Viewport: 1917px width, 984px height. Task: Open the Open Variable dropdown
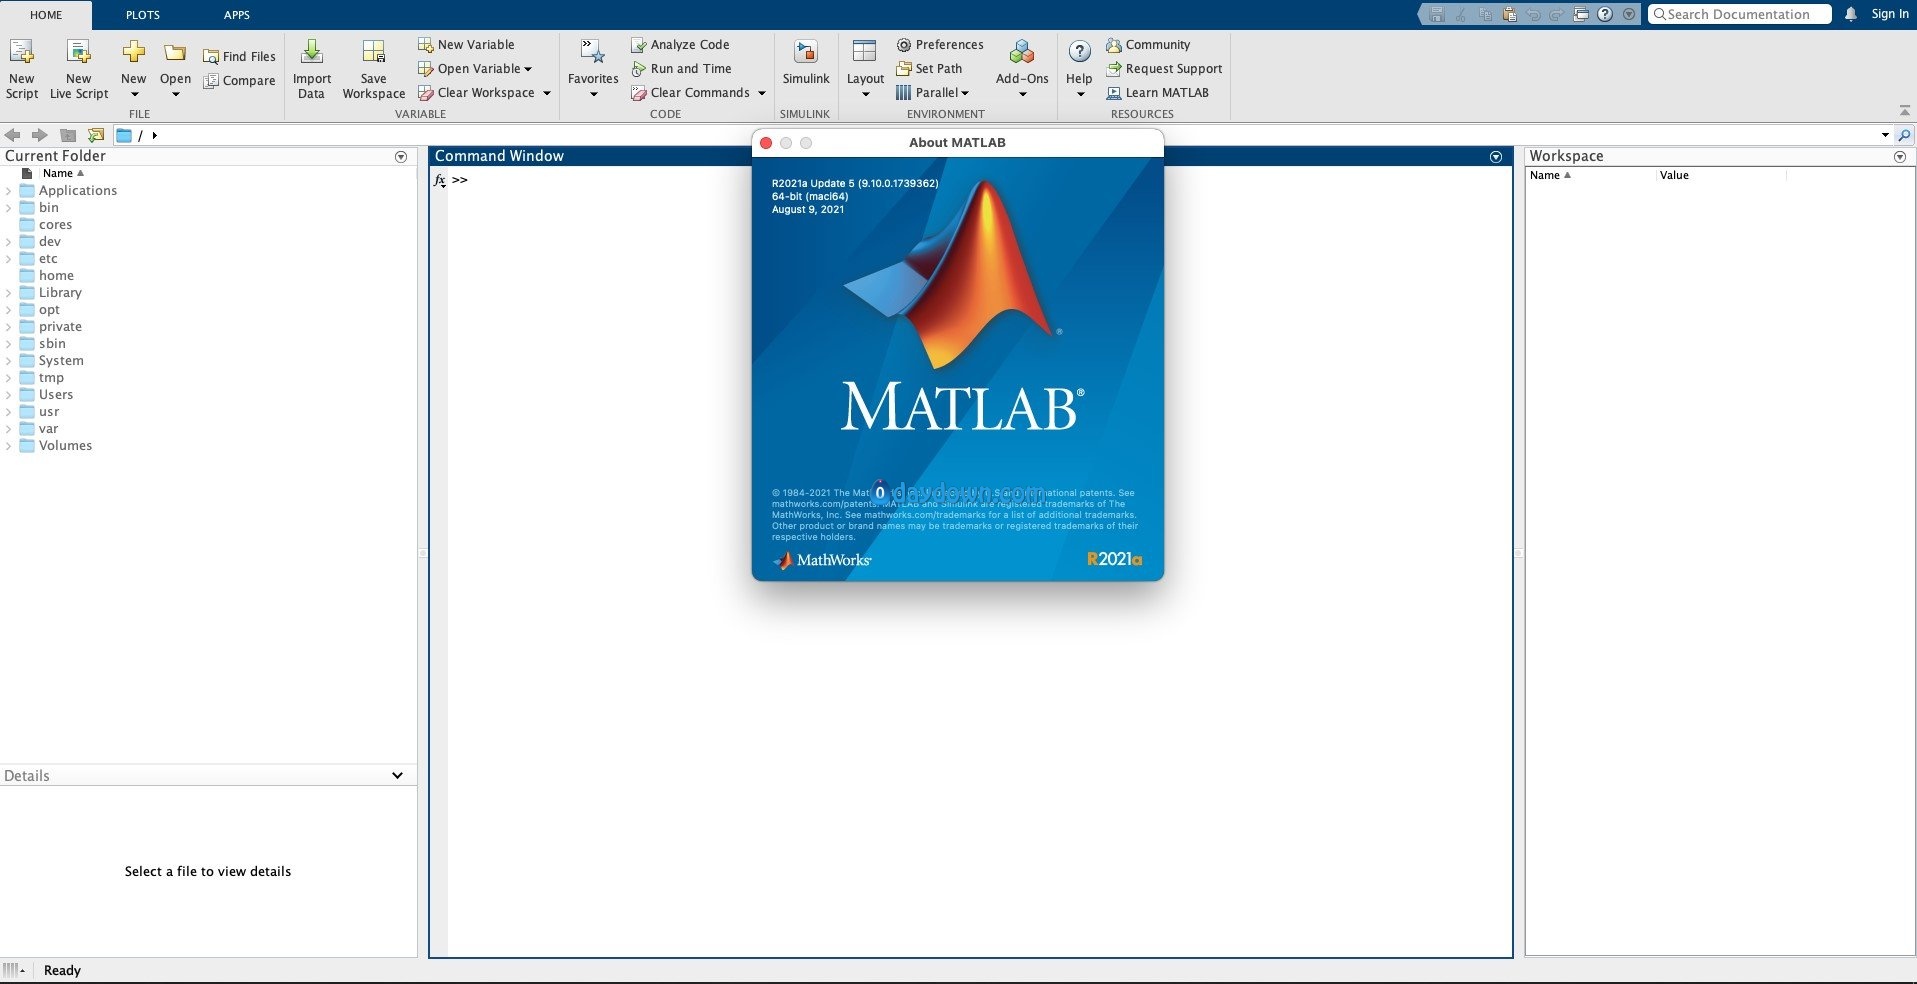(x=475, y=68)
